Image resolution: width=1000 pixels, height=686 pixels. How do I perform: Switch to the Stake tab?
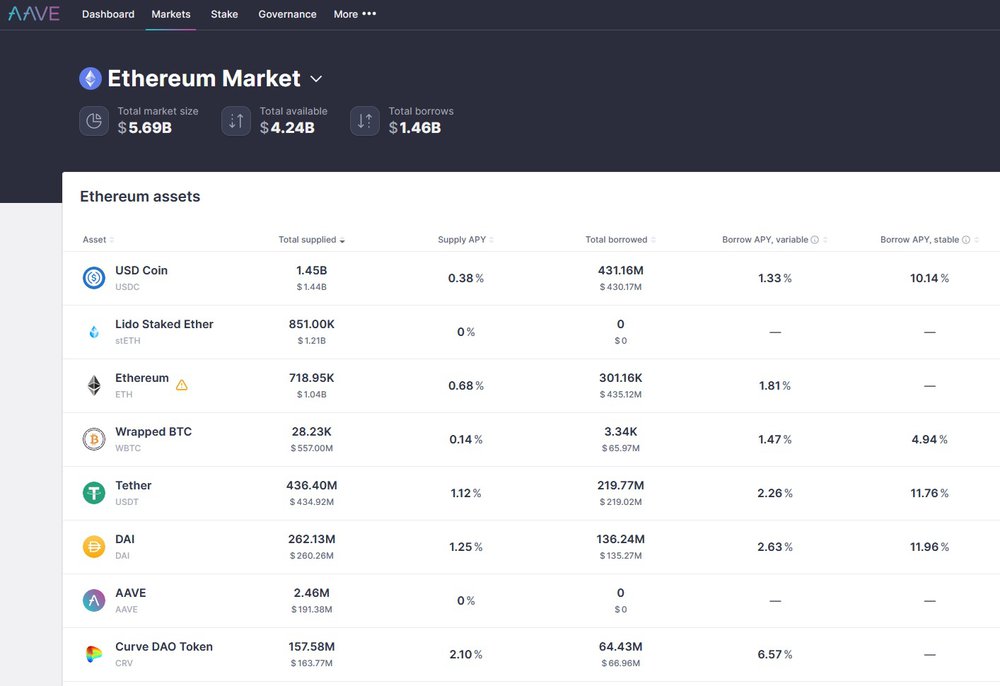[224, 14]
